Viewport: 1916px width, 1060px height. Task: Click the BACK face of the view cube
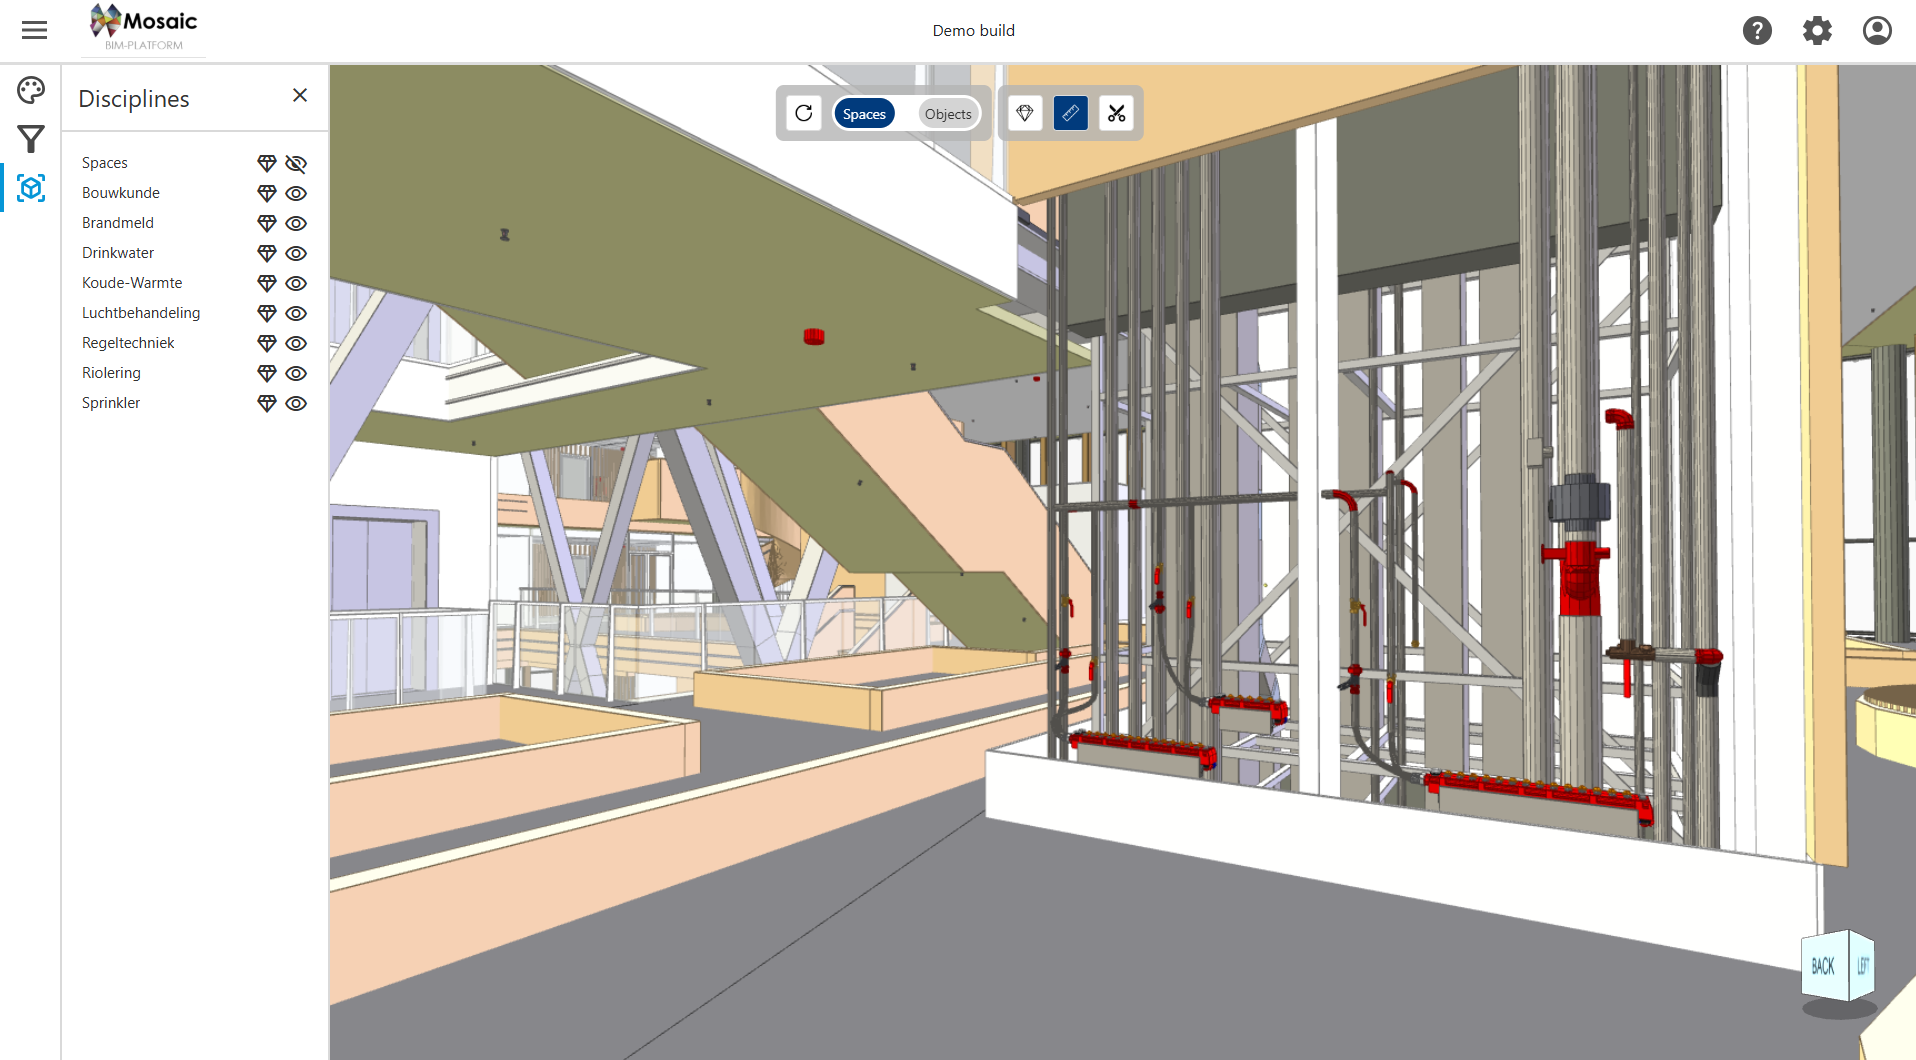(x=1825, y=966)
